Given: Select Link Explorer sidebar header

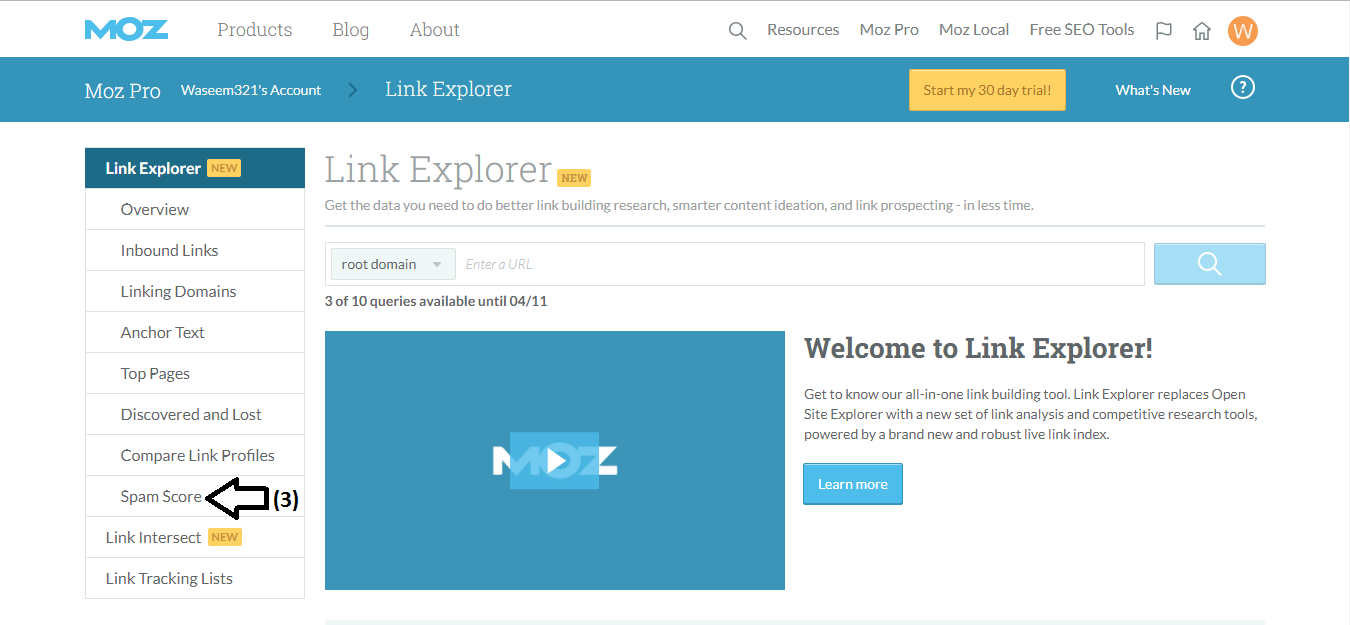Looking at the screenshot, I should pos(195,168).
